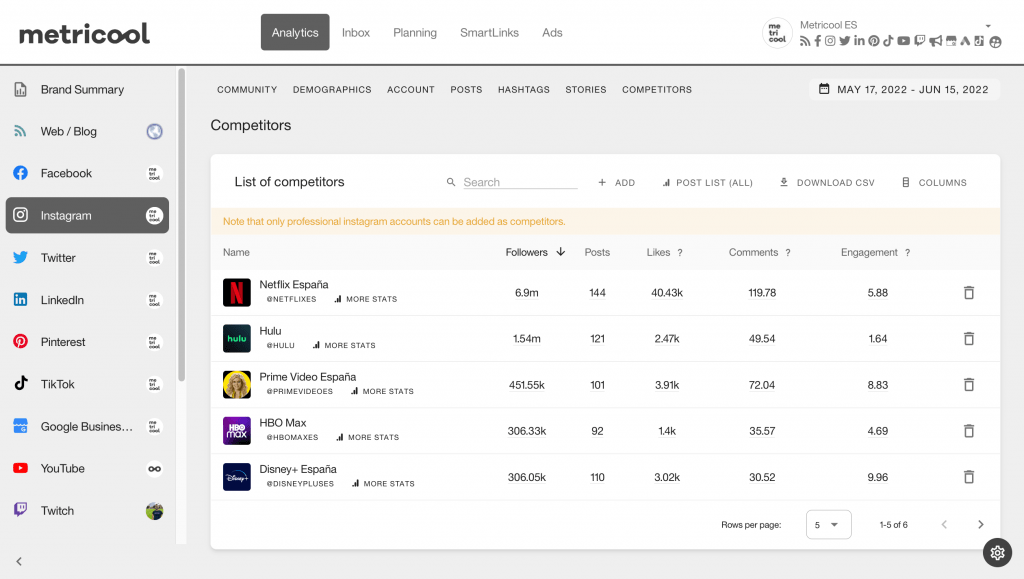Open TikTok analytics in the sidebar
This screenshot has height=579, width=1024.
88,384
